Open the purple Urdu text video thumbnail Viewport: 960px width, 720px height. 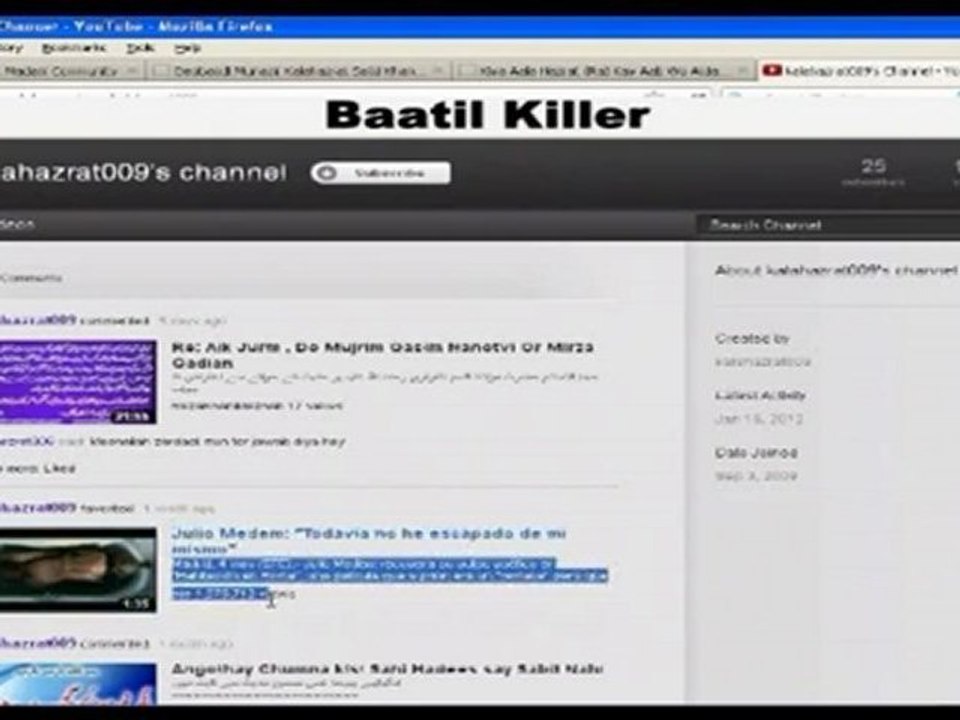tap(78, 382)
